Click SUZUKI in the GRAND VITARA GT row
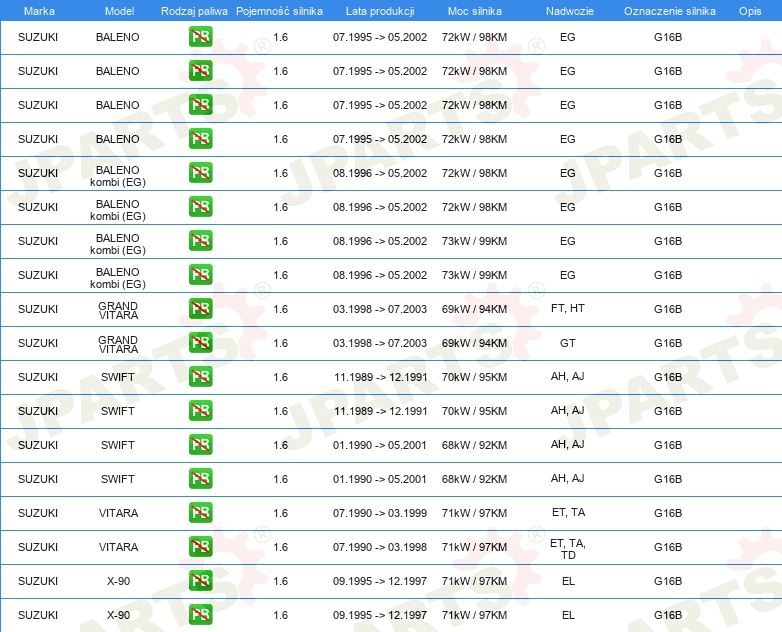The height and width of the screenshot is (632, 782). (38, 343)
